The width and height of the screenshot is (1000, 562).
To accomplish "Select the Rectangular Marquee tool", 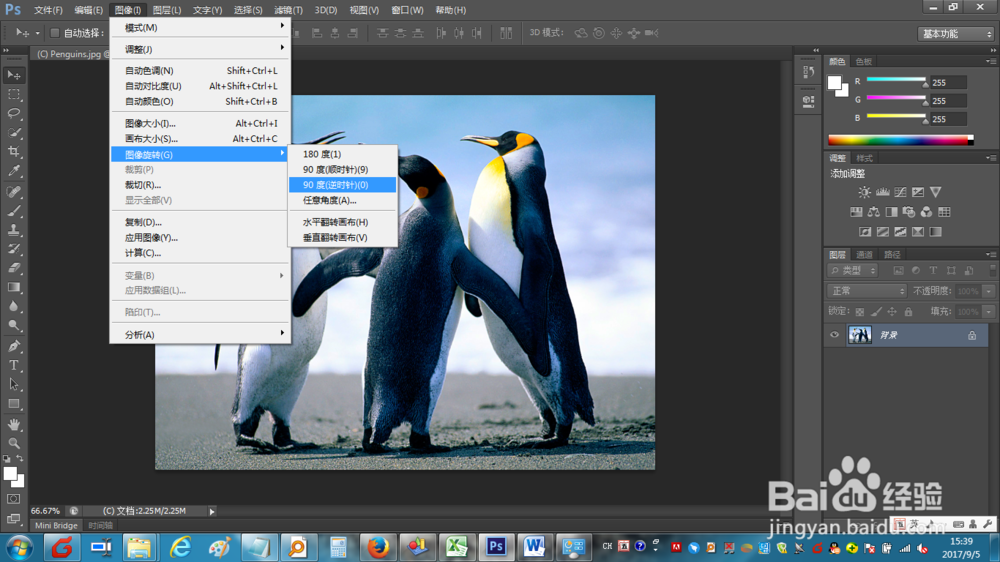I will point(13,94).
